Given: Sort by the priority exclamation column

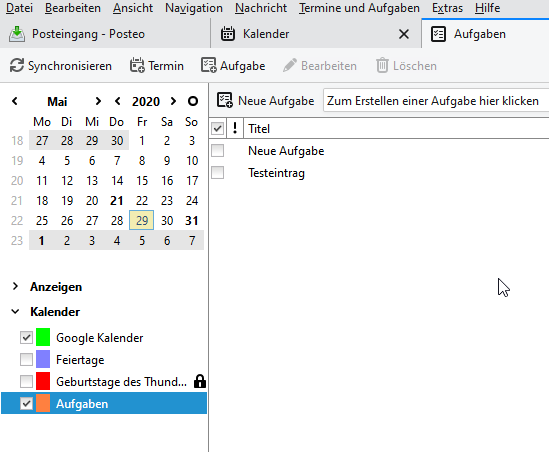Looking at the screenshot, I should 235,128.
